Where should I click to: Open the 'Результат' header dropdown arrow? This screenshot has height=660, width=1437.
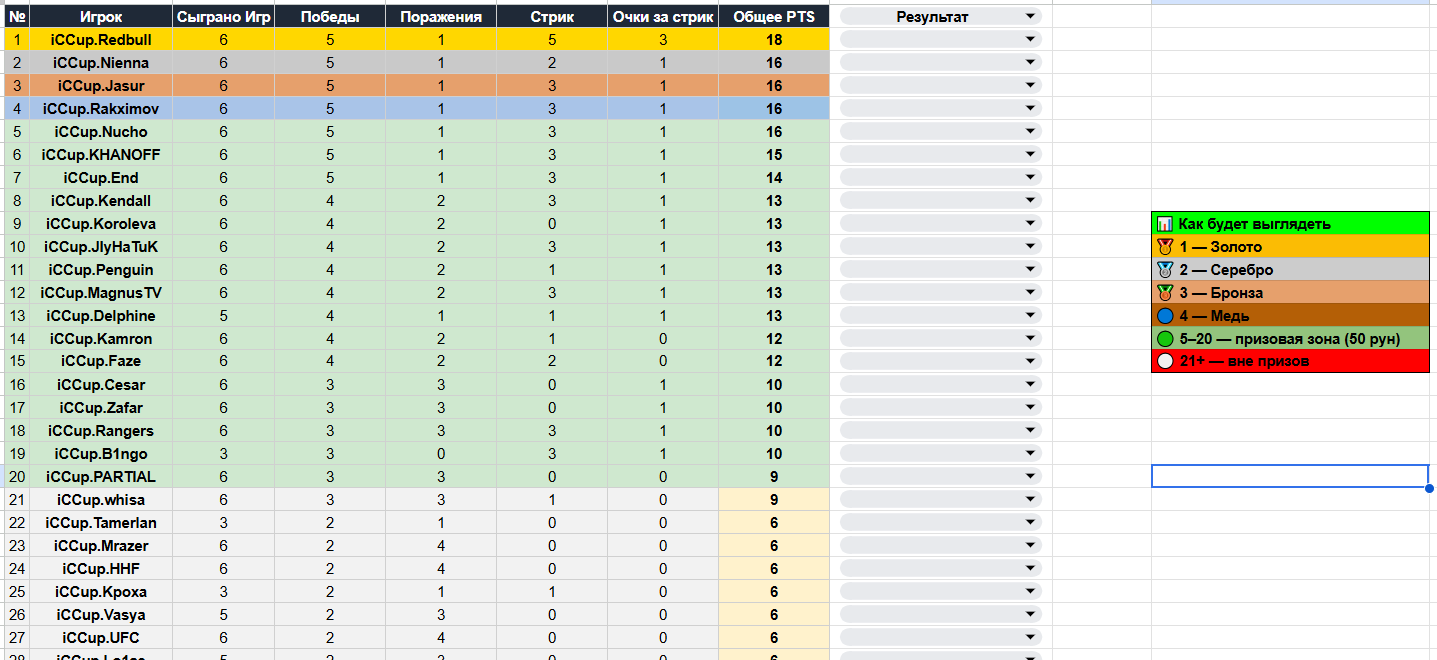pyautogui.click(x=1030, y=17)
